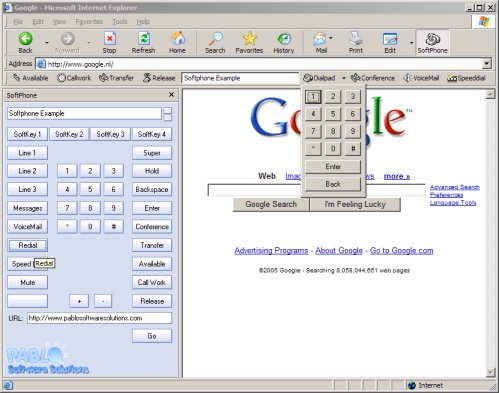Mute the call in SoftPhone panel
This screenshot has height=393, width=499.
(28, 282)
